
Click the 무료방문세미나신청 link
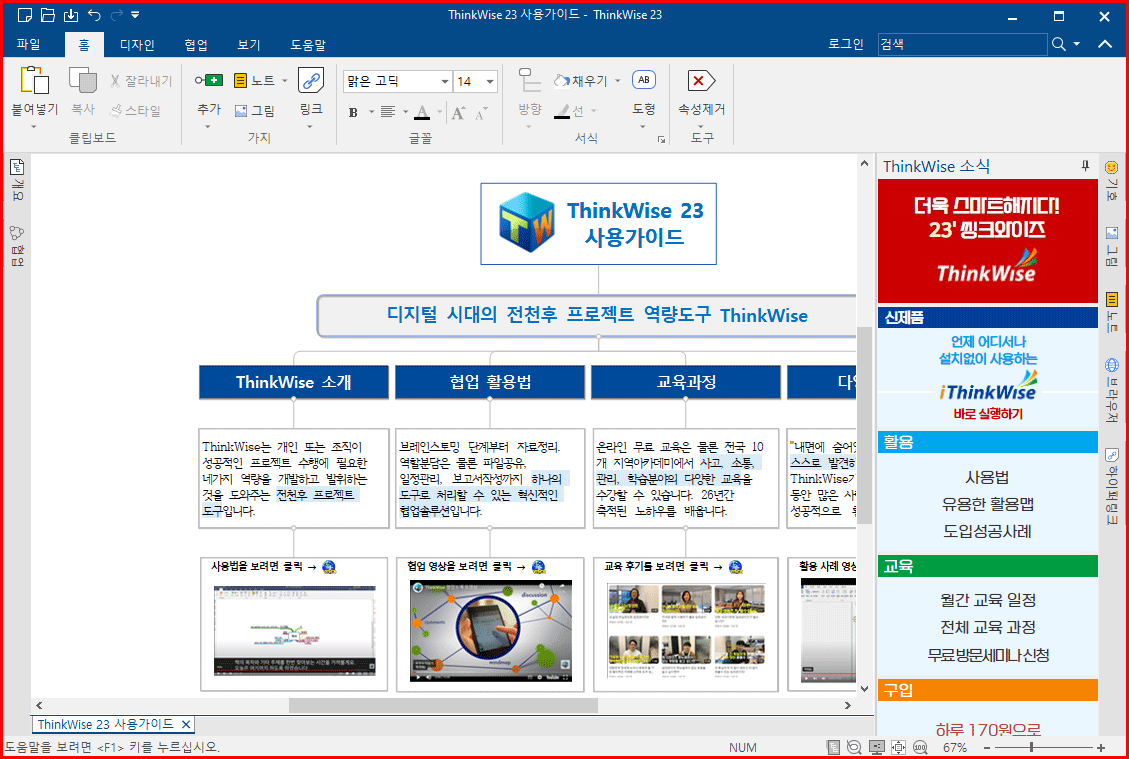coord(987,655)
